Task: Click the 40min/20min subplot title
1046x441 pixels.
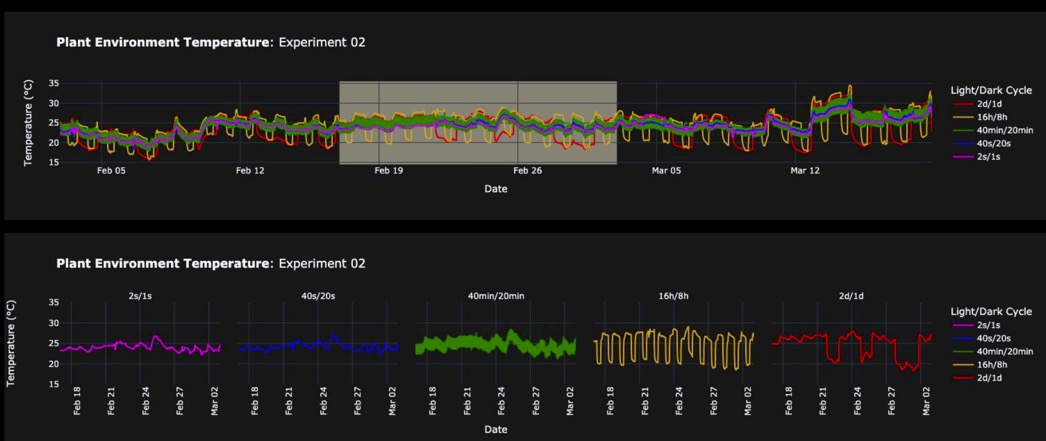Action: point(498,294)
